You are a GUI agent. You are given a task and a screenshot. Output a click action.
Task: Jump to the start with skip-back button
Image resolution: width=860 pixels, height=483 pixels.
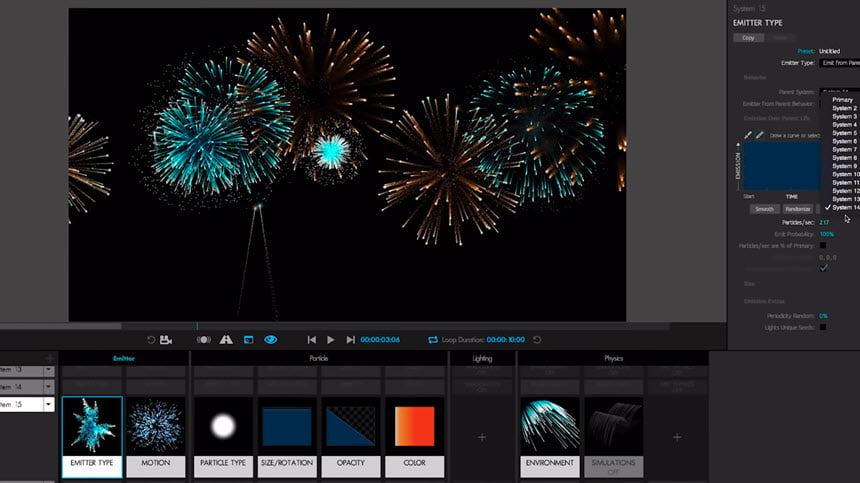click(312, 340)
